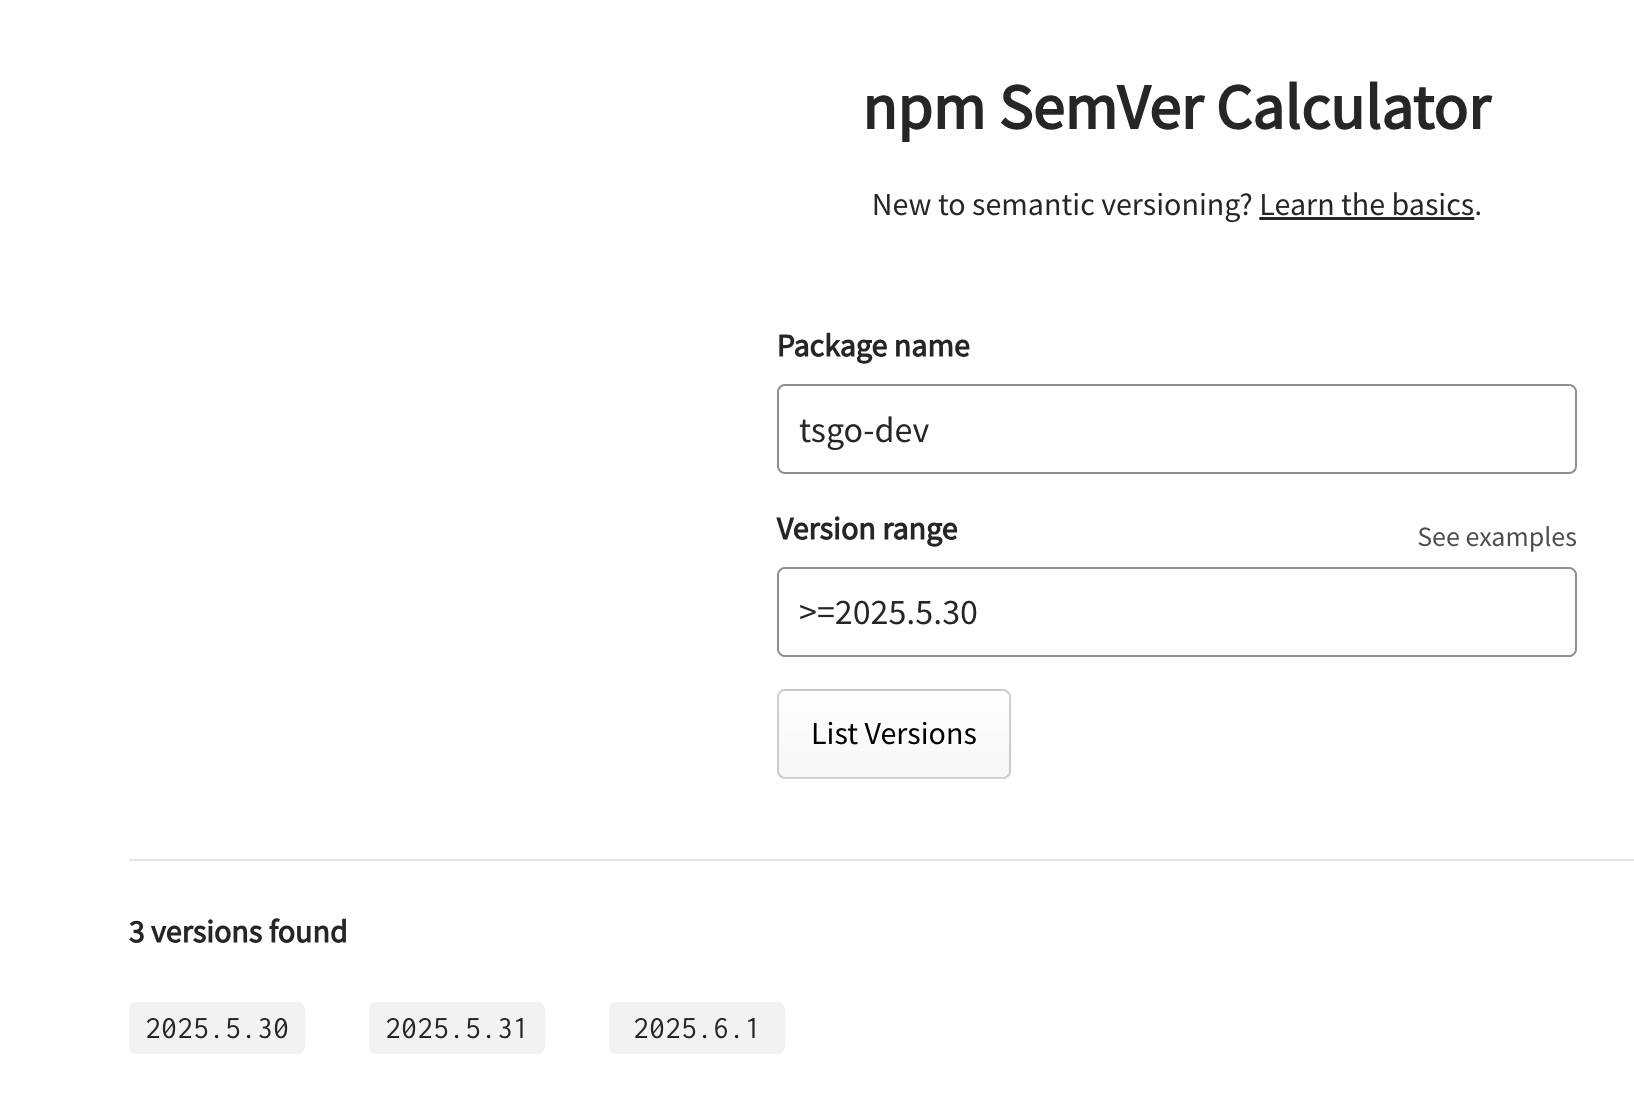This screenshot has width=1634, height=1108.
Task: Click the >= operator in Version range field
Action: click(816, 613)
